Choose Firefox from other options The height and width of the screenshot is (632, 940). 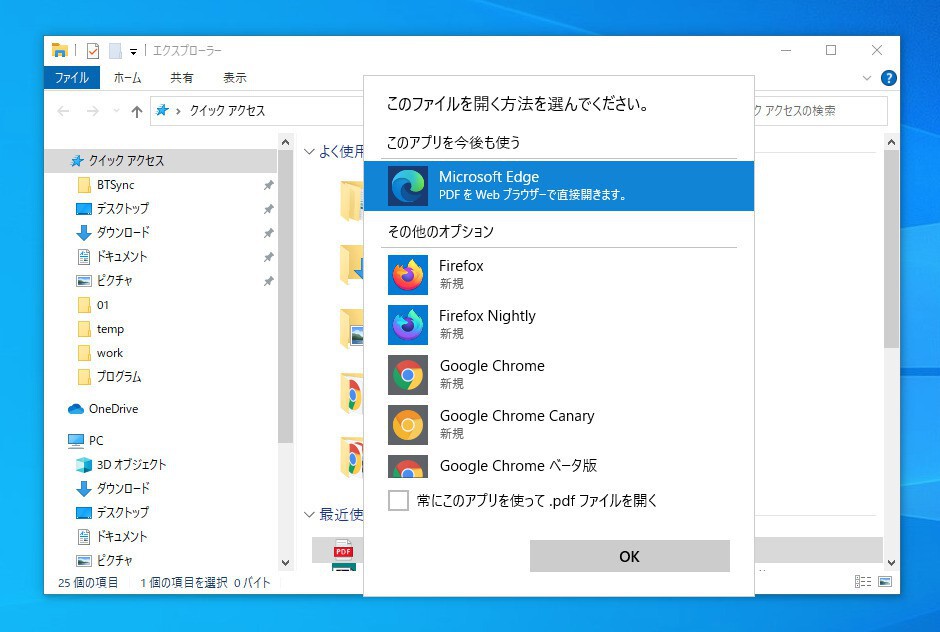(x=559, y=275)
